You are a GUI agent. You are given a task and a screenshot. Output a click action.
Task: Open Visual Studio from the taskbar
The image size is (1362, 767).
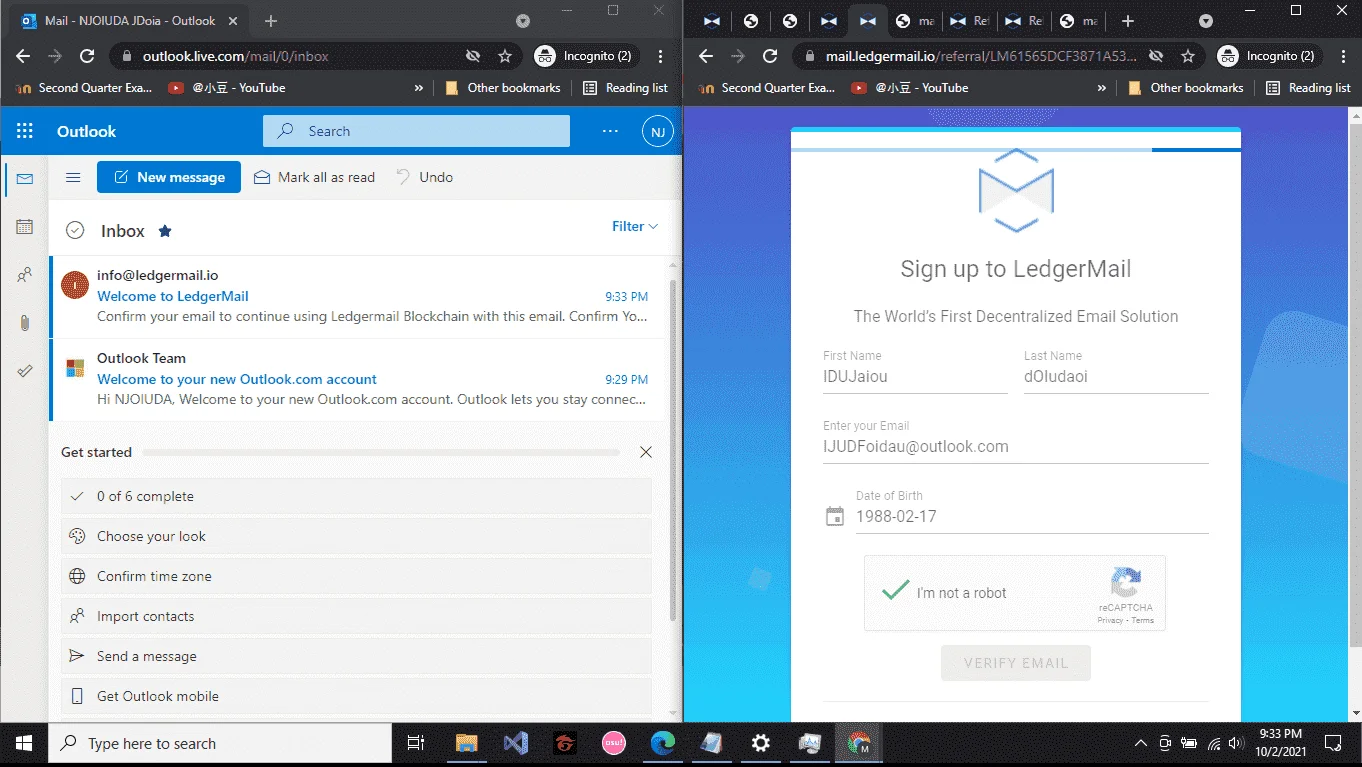[516, 743]
